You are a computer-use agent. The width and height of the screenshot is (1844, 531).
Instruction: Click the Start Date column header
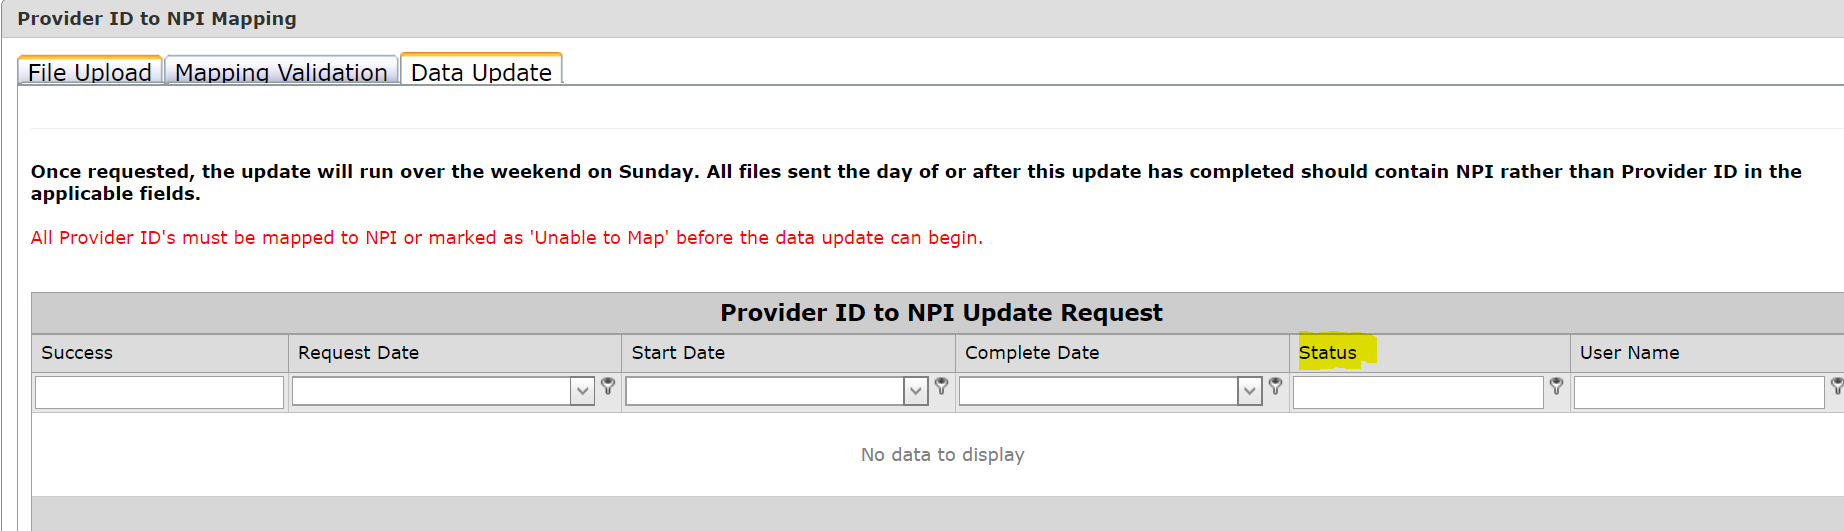(x=678, y=353)
